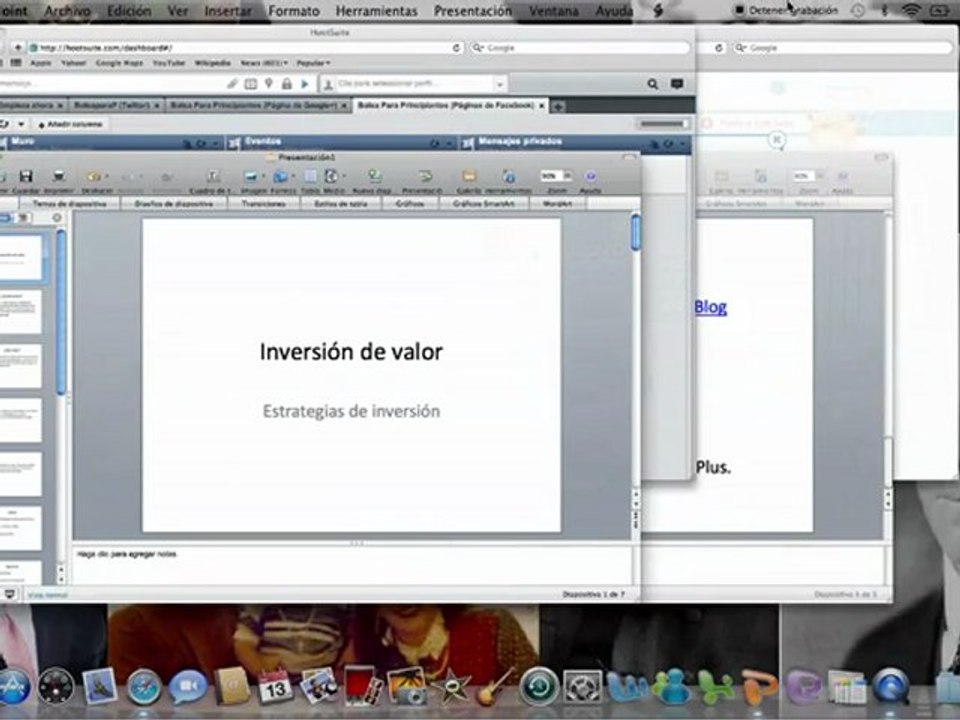Click Detener grabación in the menu bar
Screen dimensions: 960x720
787,10
